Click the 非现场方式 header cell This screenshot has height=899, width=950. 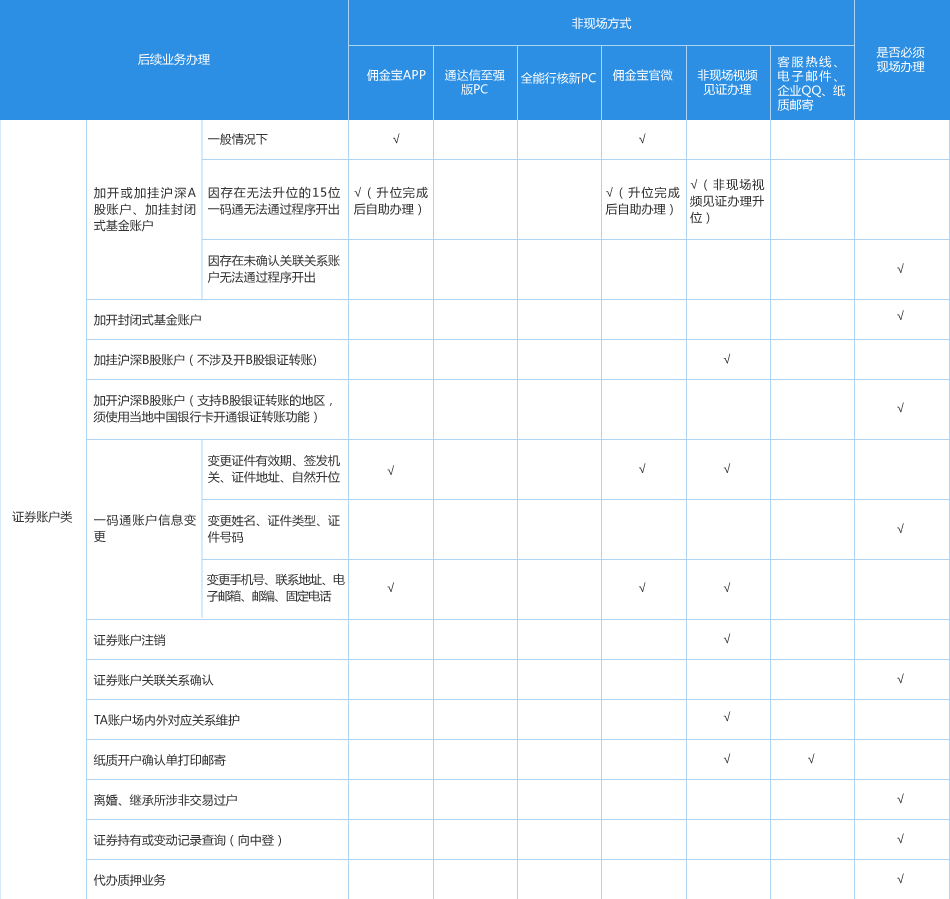[x=601, y=23]
